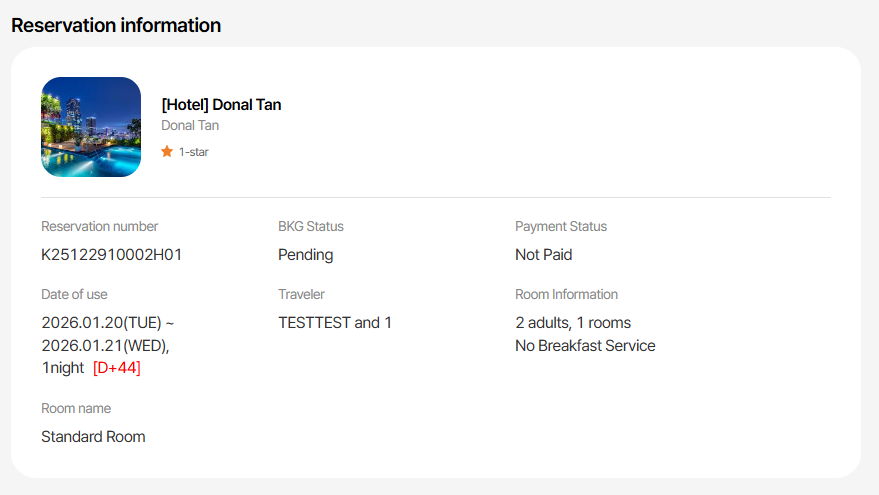This screenshot has height=495, width=879.
Task: Click the date of use 2026.01.20(TUE)
Action: pyautogui.click(x=101, y=323)
